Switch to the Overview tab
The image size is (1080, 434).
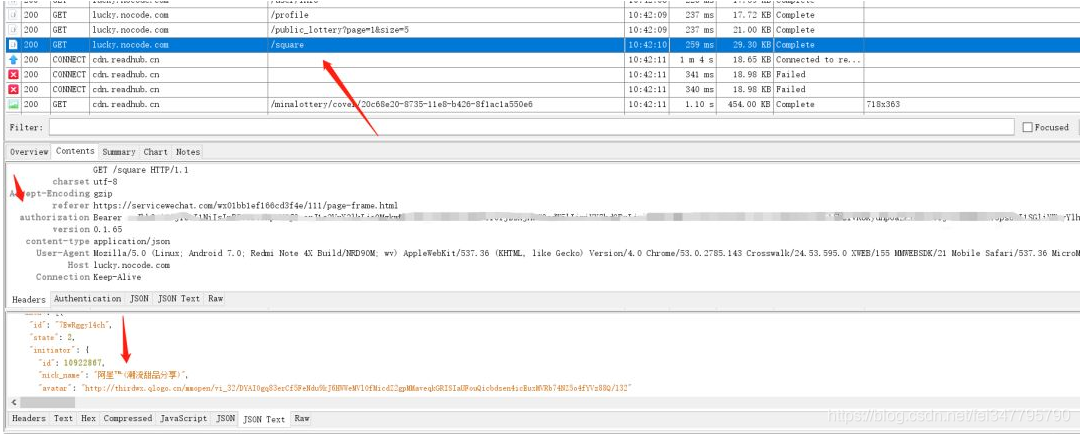[x=29, y=152]
